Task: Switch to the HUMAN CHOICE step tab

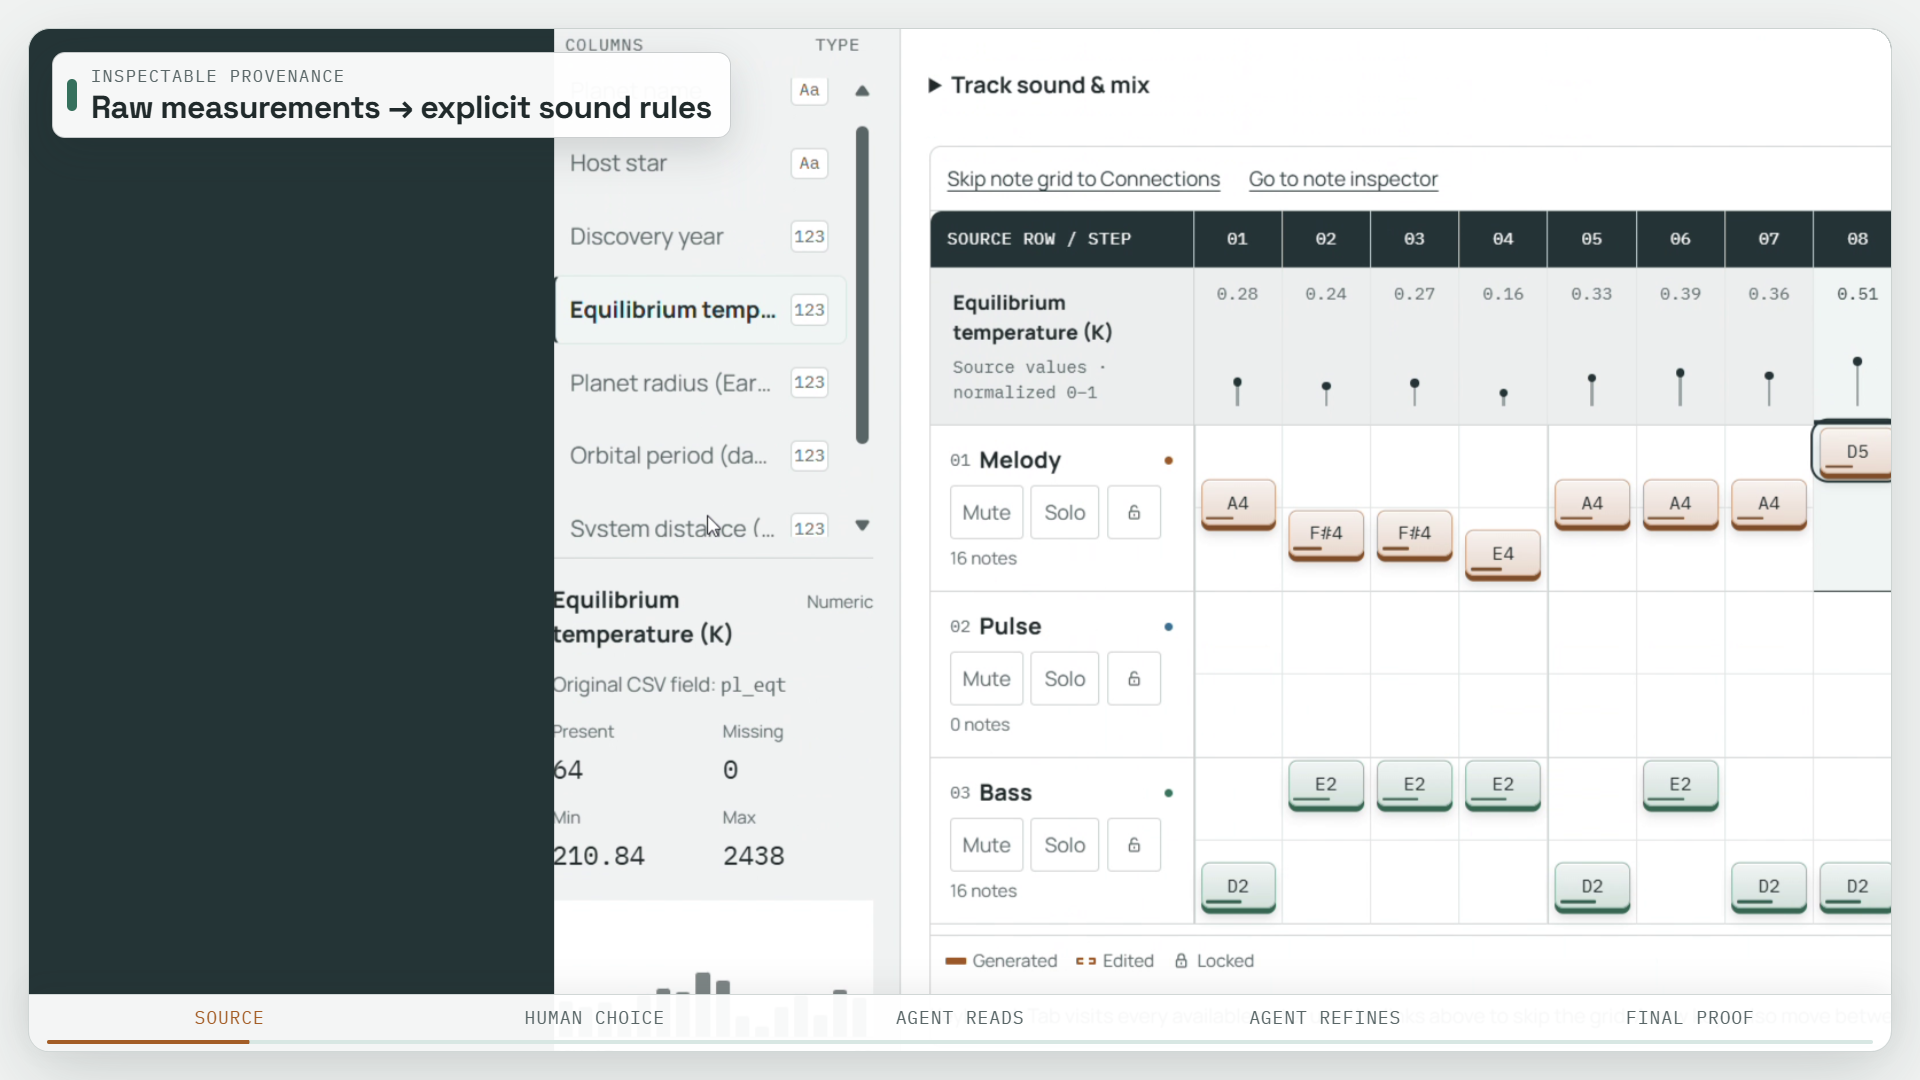Action: point(594,1018)
